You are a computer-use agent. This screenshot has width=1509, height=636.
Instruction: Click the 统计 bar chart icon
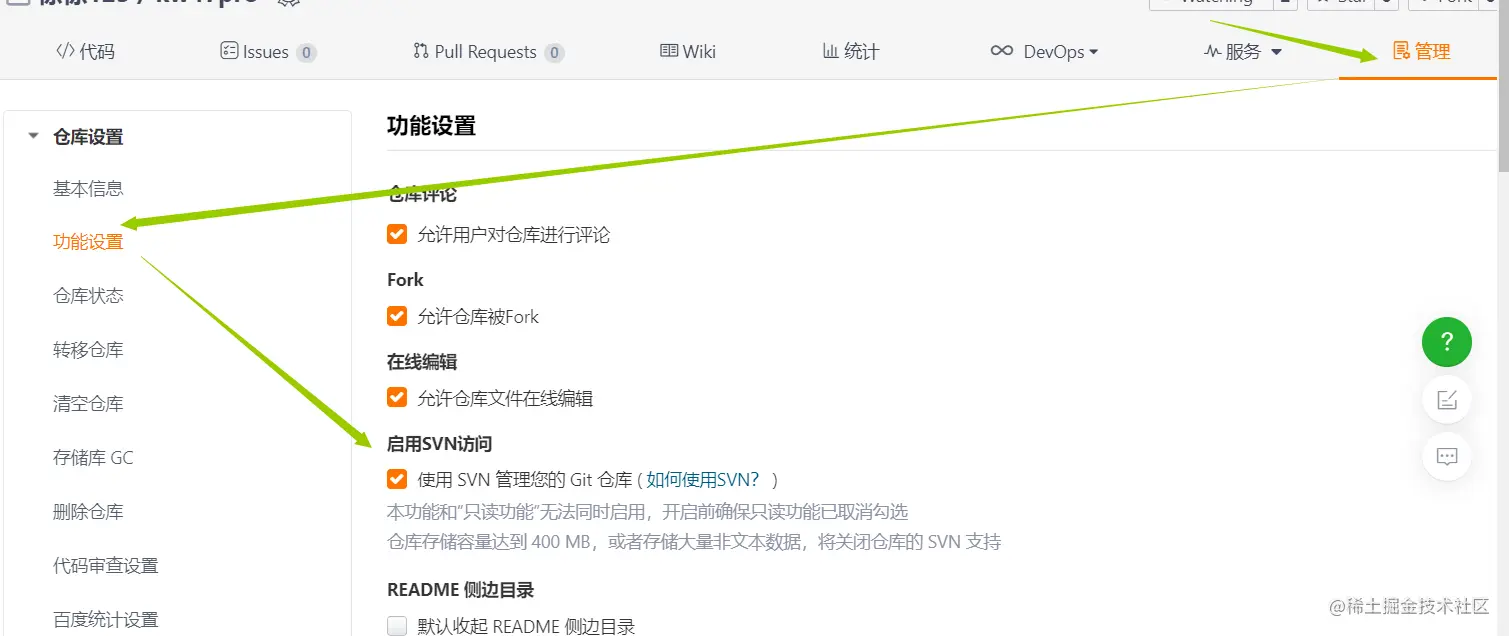point(830,52)
